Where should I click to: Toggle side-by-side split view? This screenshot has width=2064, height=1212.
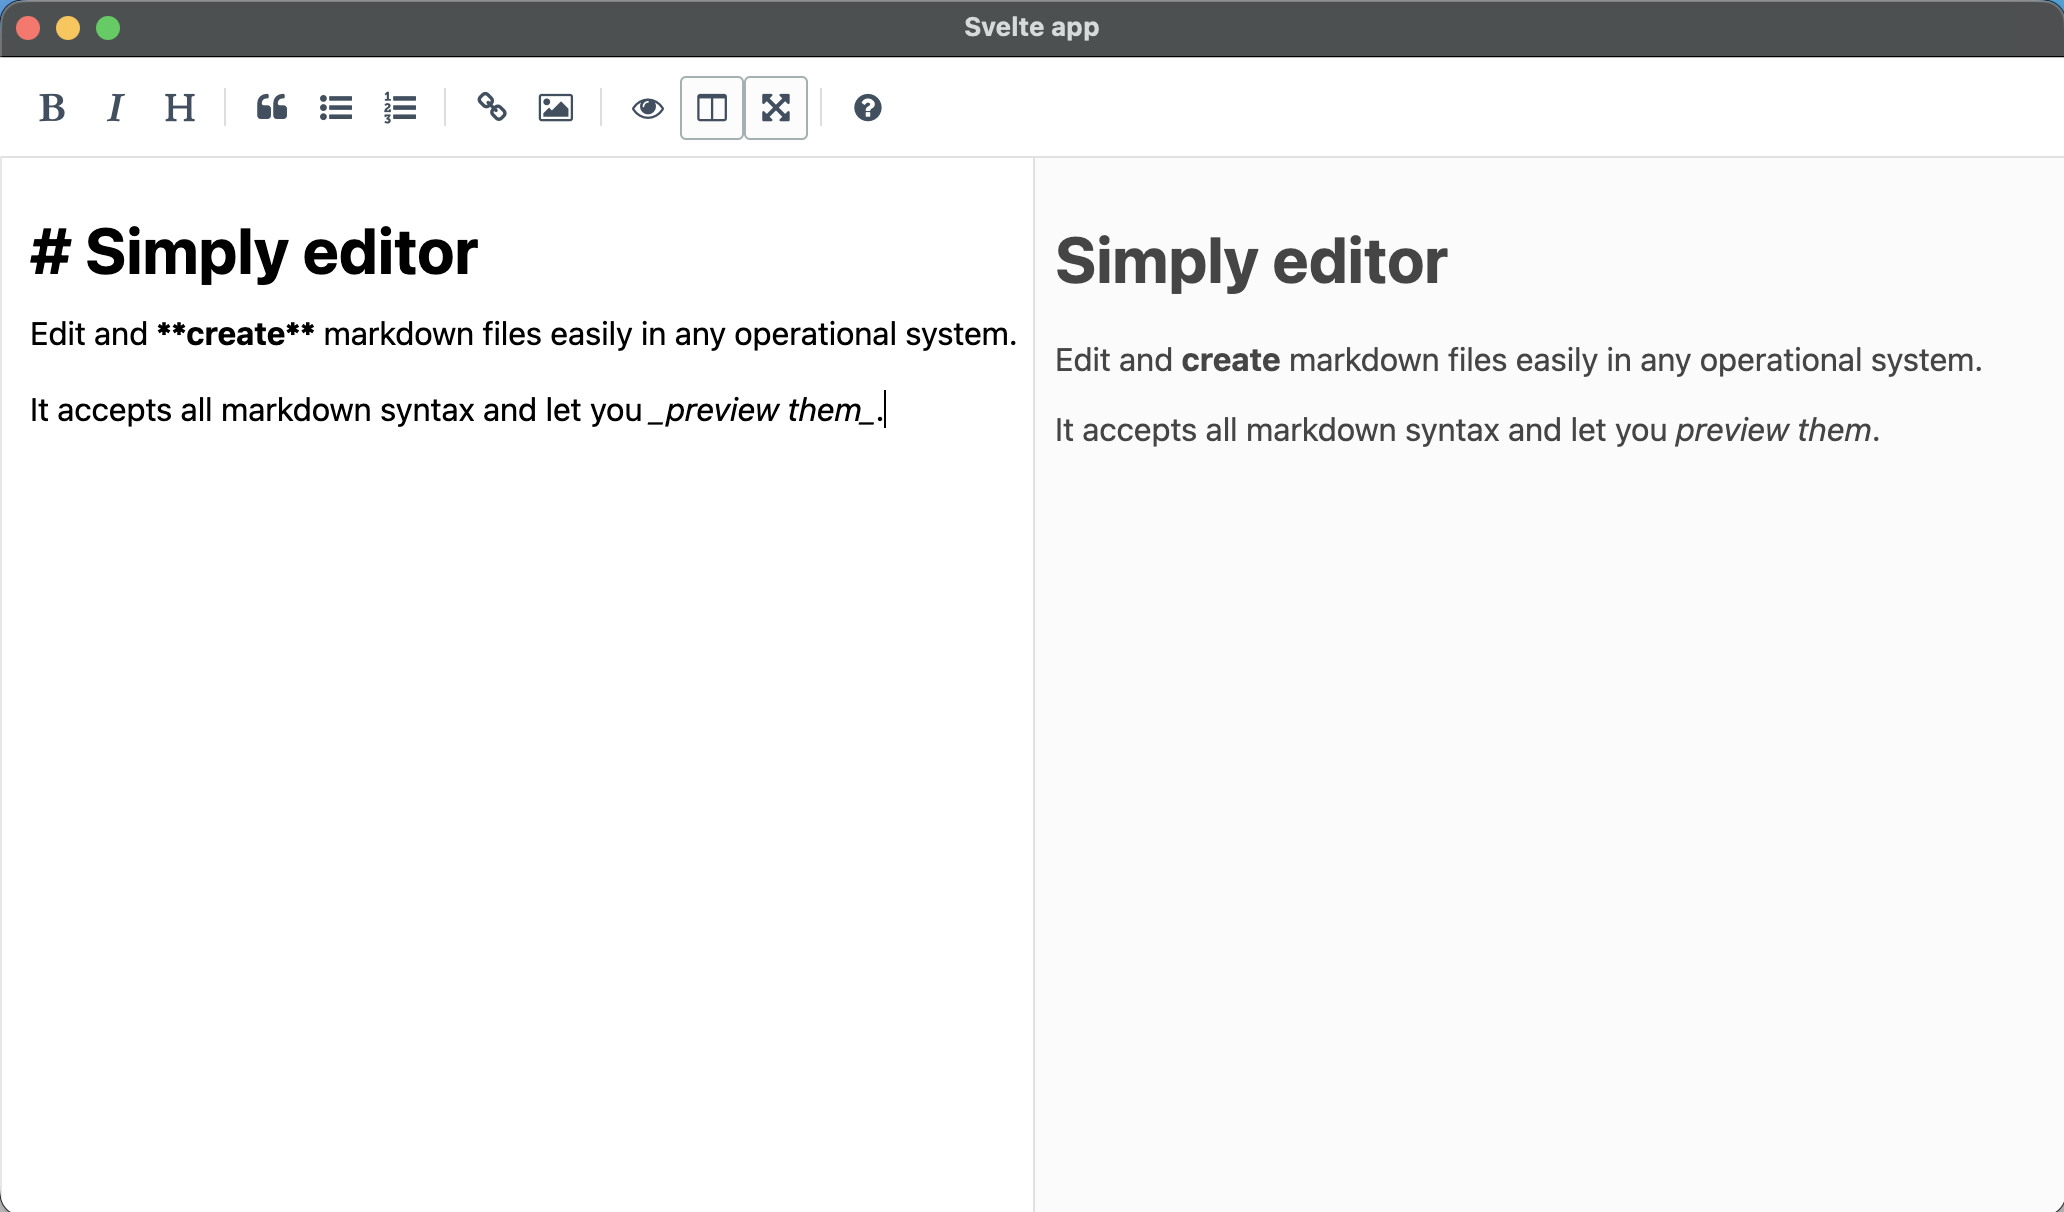click(x=712, y=108)
